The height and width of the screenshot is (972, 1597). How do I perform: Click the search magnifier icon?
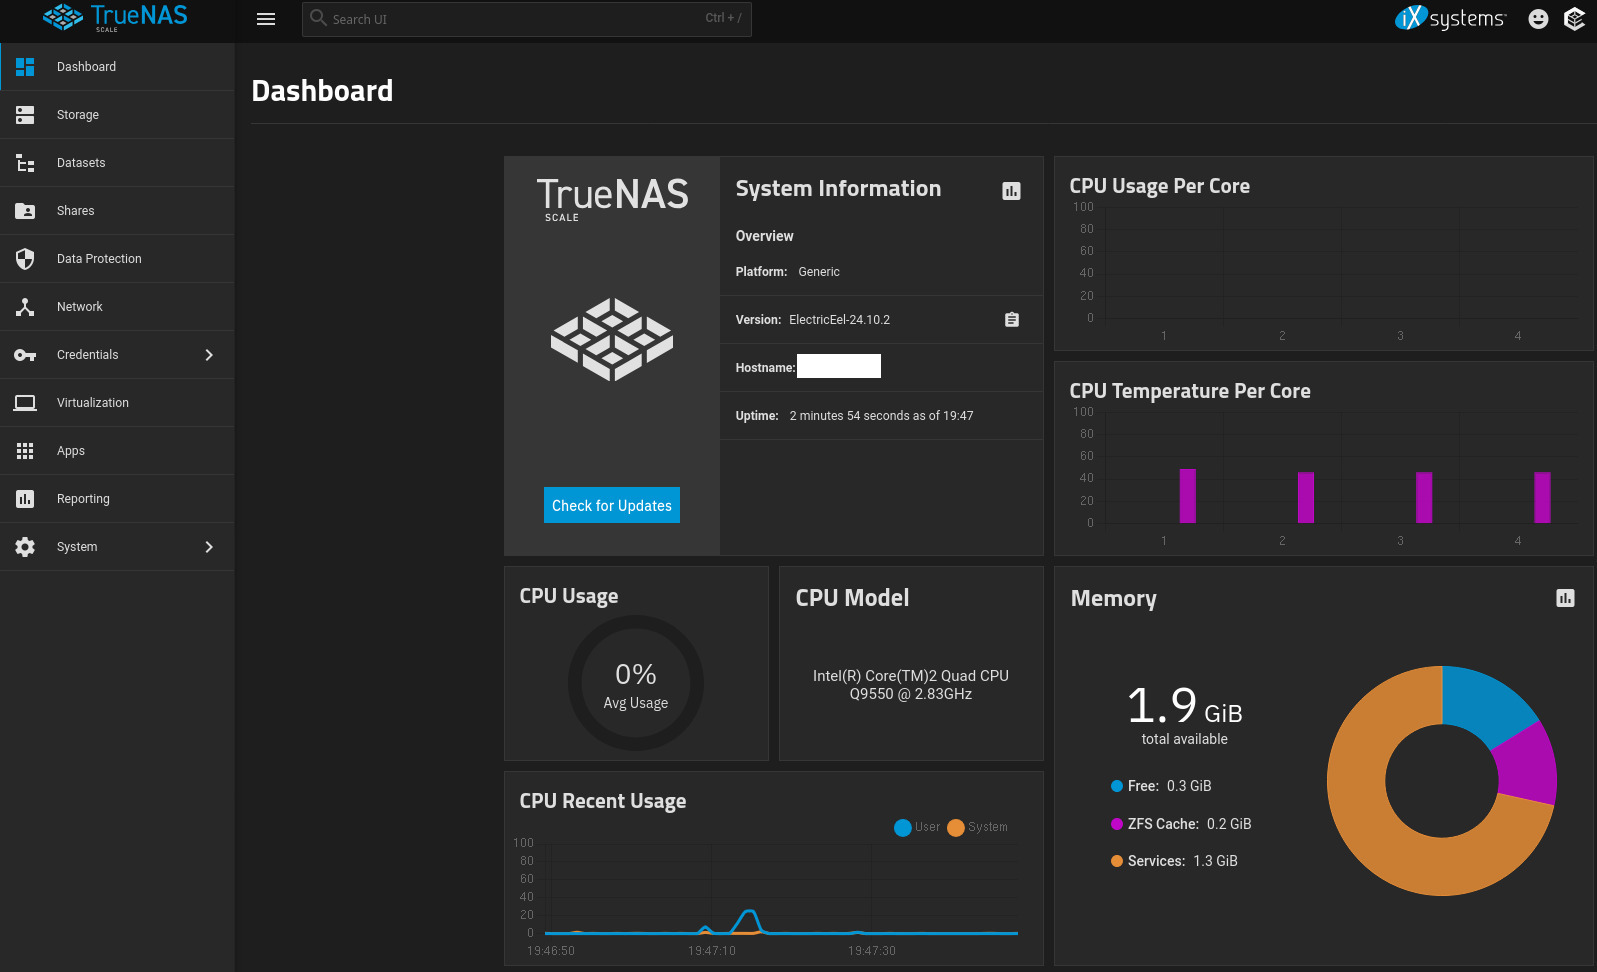click(318, 18)
